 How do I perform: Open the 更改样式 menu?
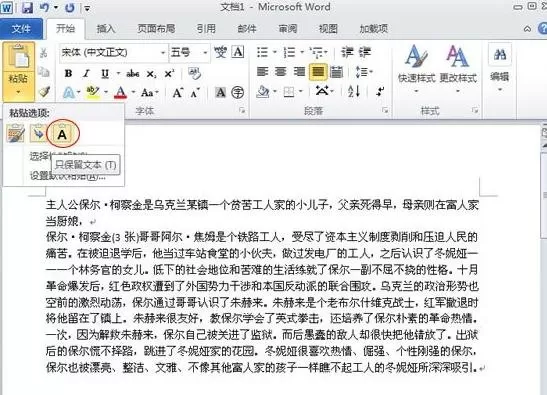tap(458, 70)
